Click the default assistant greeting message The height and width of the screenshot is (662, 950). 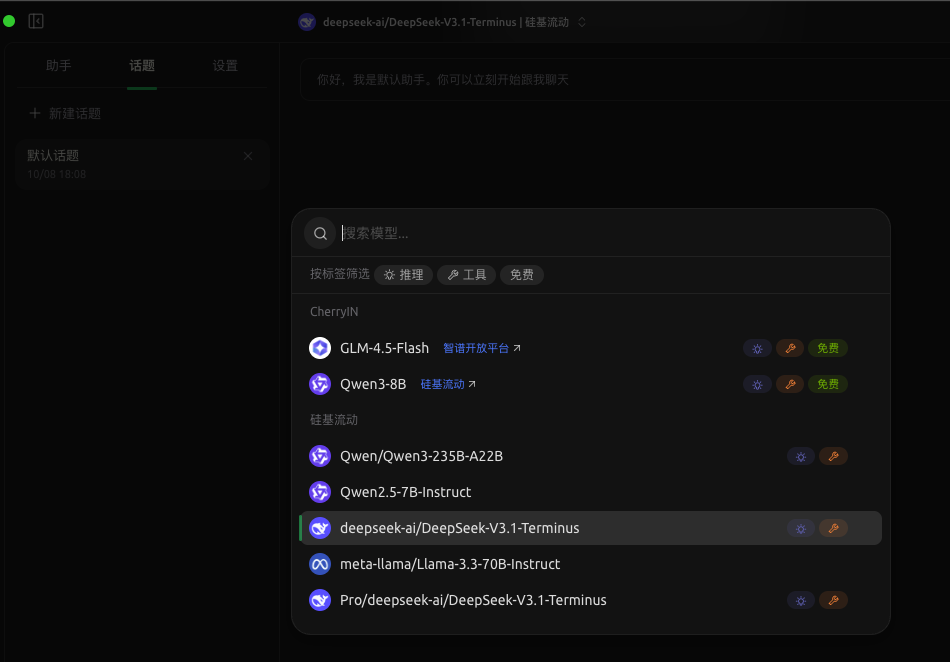click(x=443, y=79)
